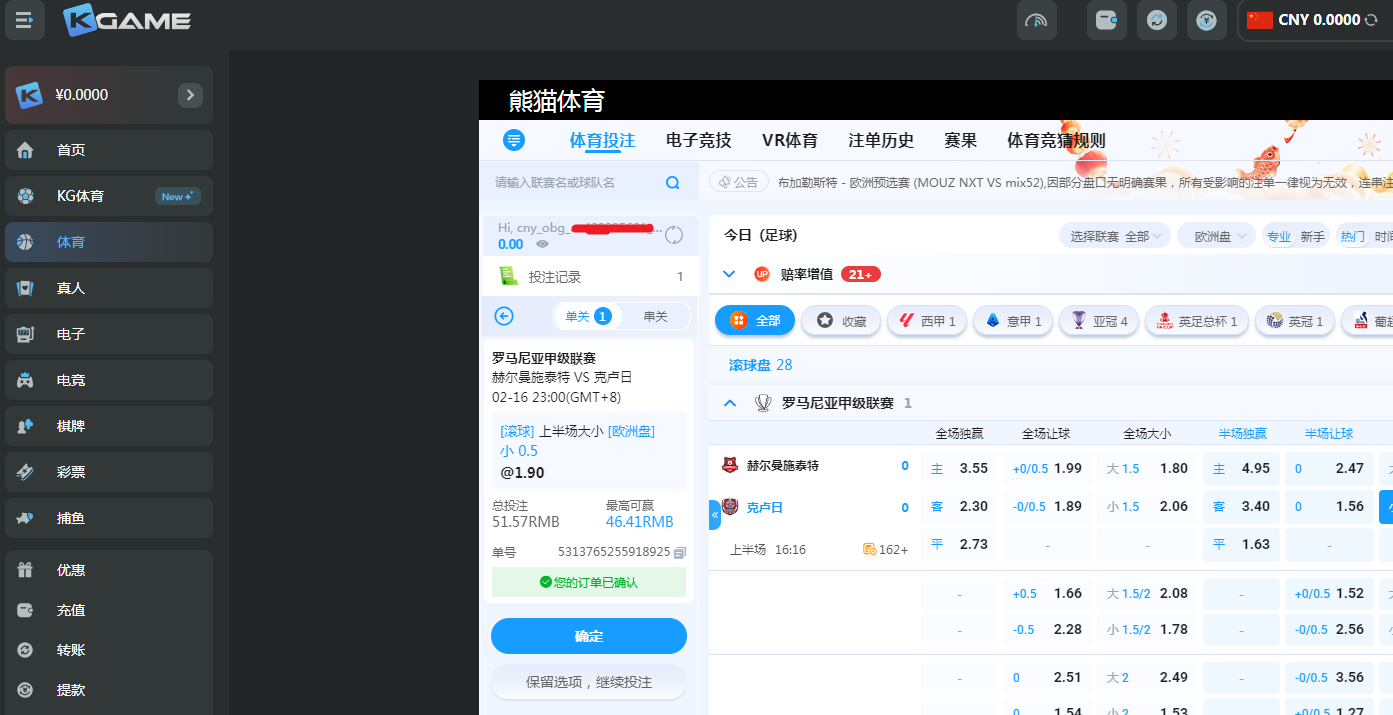Toggle balance visibility eye icon
This screenshot has height=715, width=1393.
click(542, 244)
